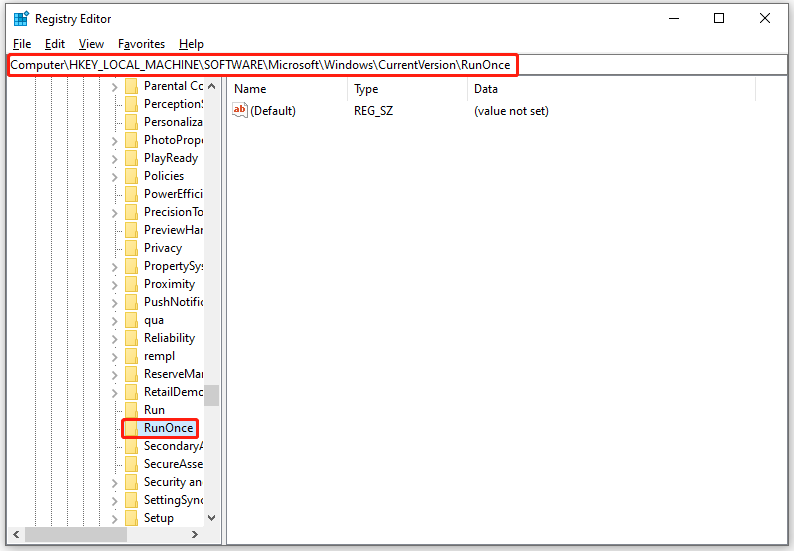Select the Personaliza folder icon

131,122
